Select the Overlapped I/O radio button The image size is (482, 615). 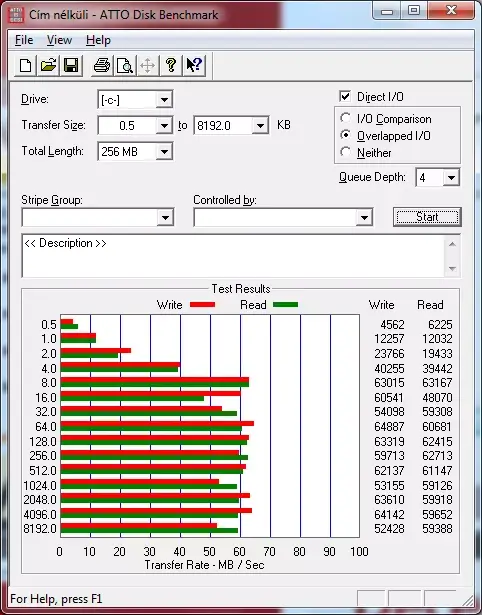(346, 135)
